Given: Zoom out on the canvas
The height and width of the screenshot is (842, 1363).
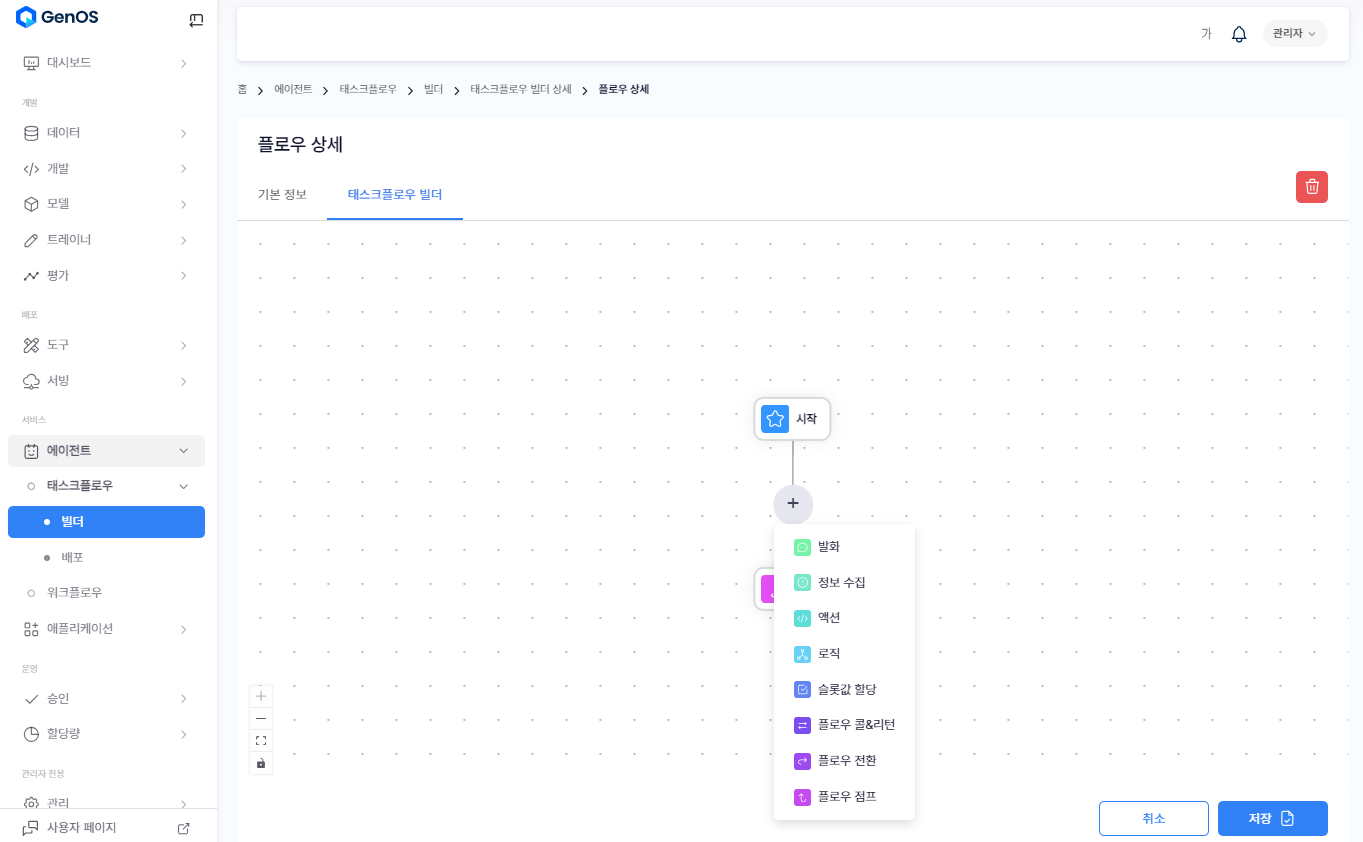Looking at the screenshot, I should pos(261,718).
